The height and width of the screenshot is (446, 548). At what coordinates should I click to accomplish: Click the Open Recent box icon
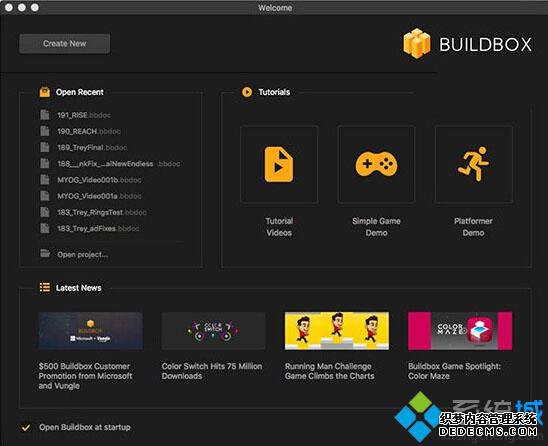pyautogui.click(x=45, y=92)
